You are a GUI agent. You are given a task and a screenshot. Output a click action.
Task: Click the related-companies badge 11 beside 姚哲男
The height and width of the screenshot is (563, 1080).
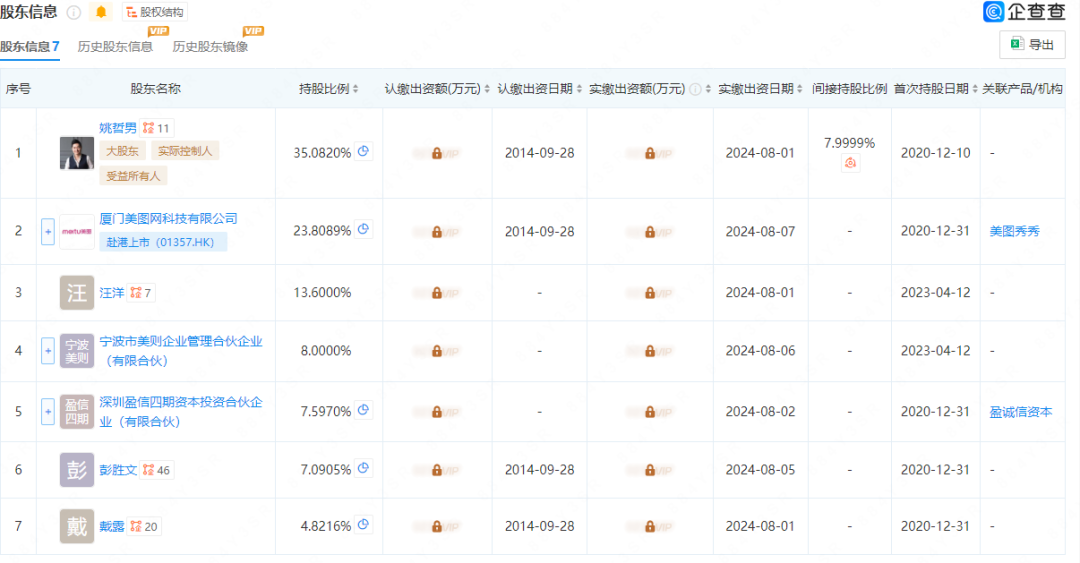[157, 128]
